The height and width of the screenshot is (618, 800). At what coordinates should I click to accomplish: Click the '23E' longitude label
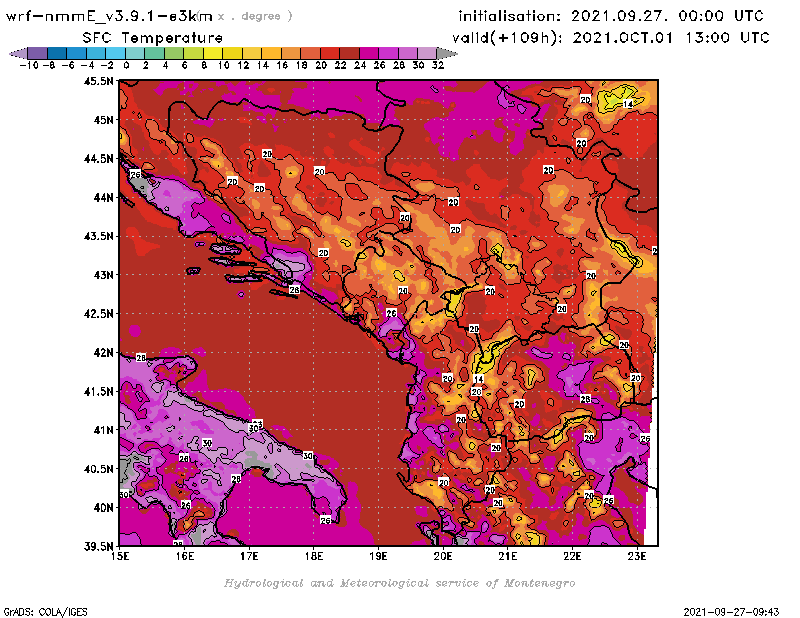637,556
